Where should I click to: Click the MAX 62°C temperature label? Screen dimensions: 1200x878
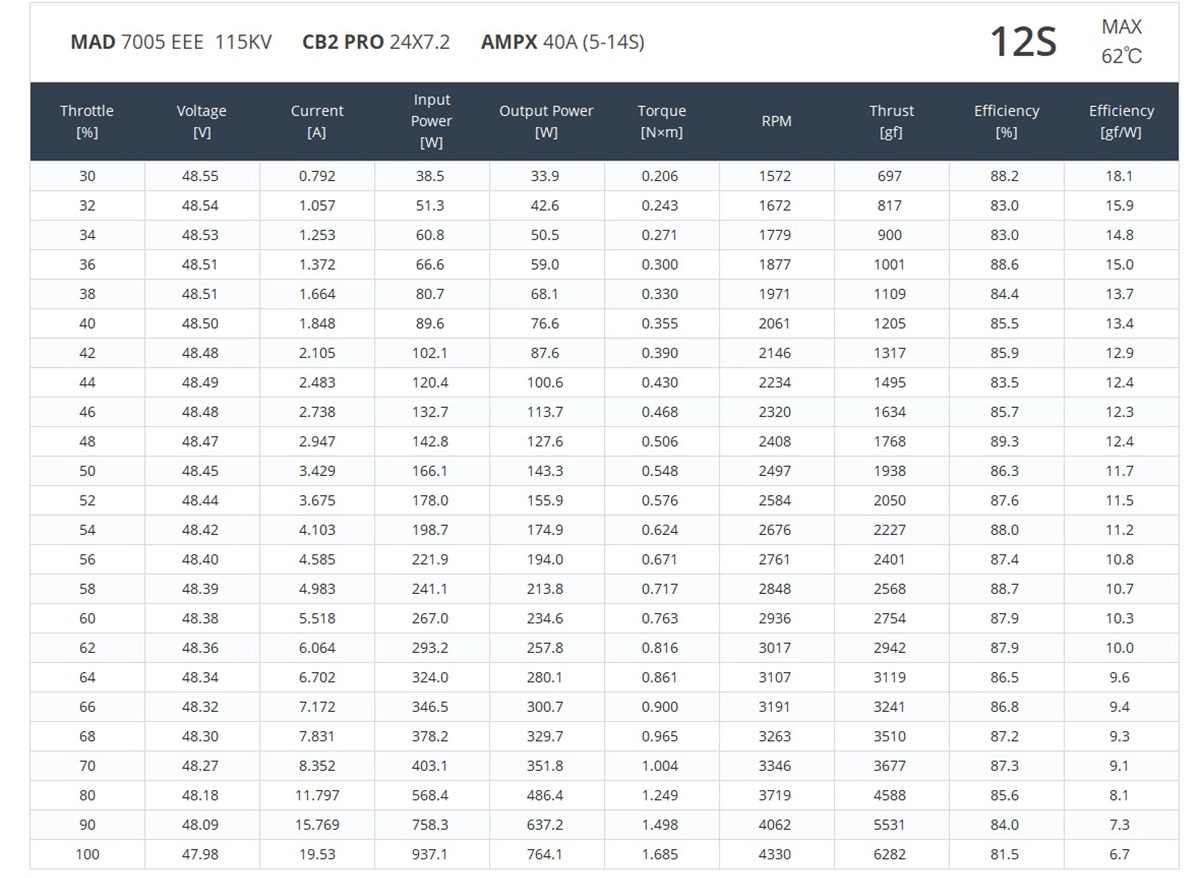coord(1121,42)
